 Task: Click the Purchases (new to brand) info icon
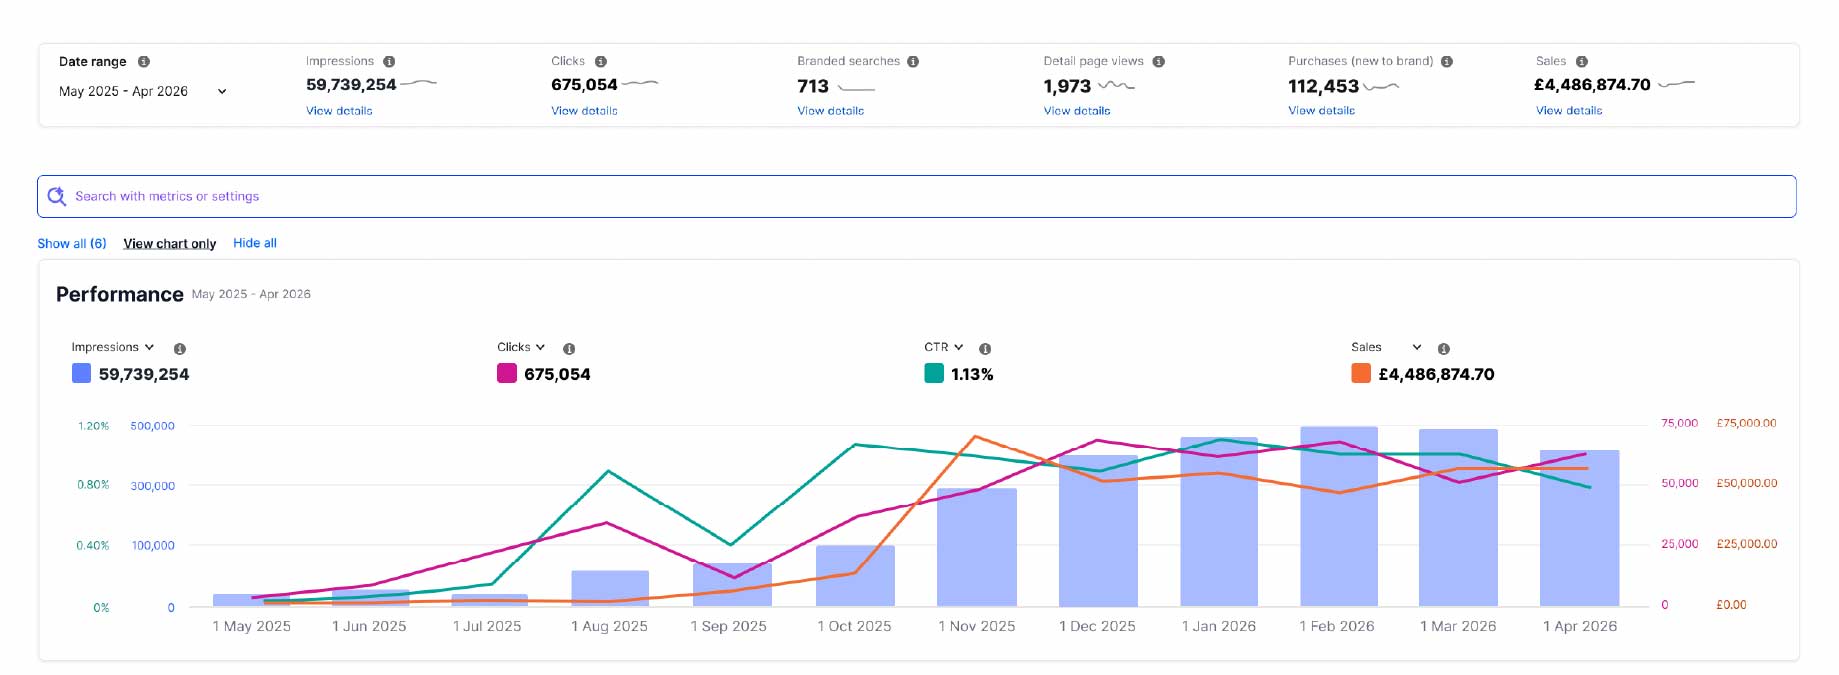pos(1446,62)
